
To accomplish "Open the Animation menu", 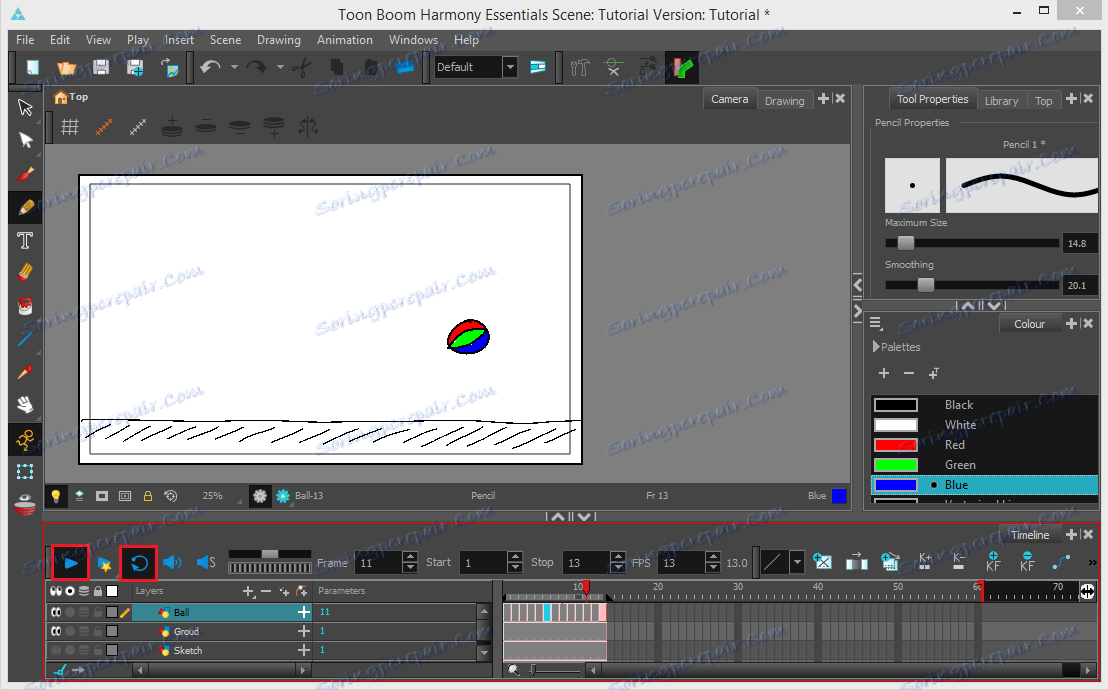I will pyautogui.click(x=344, y=40).
